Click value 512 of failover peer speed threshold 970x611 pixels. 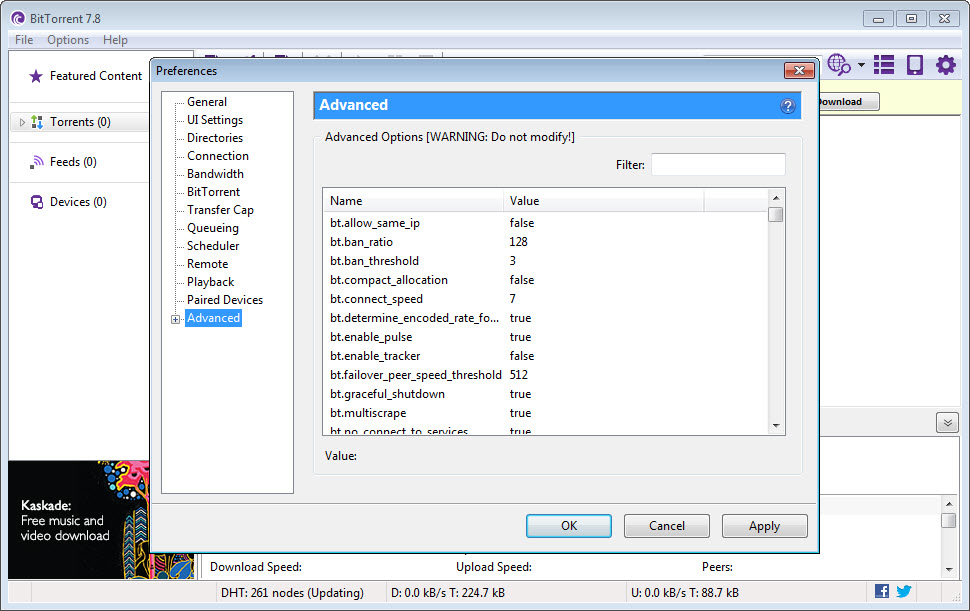[518, 375]
